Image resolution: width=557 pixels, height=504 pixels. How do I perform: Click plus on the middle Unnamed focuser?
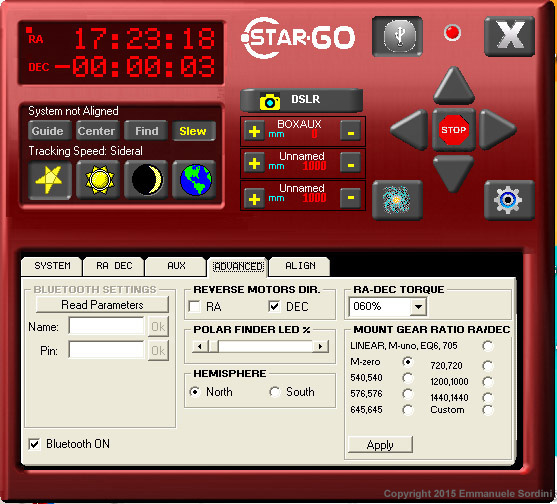(x=254, y=163)
